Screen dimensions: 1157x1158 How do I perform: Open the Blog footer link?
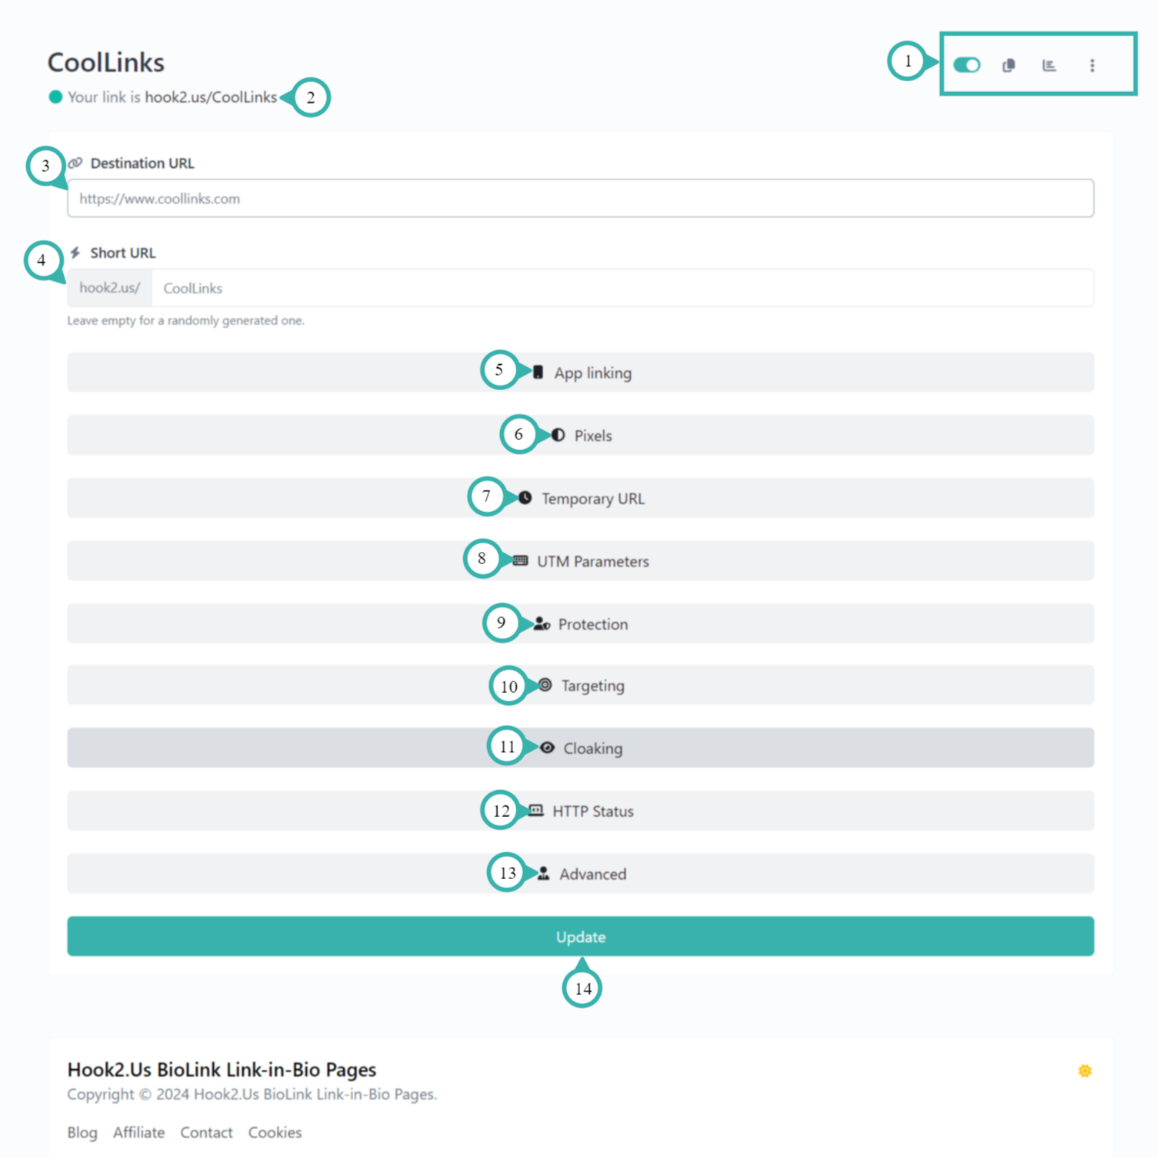pyautogui.click(x=82, y=1133)
